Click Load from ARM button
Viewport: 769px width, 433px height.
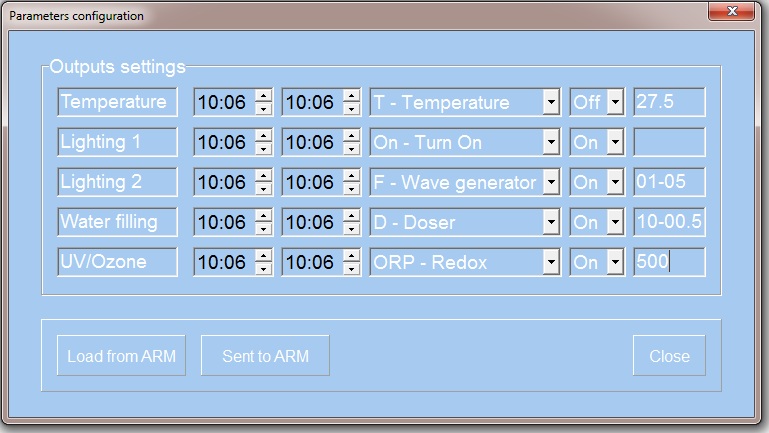point(120,356)
